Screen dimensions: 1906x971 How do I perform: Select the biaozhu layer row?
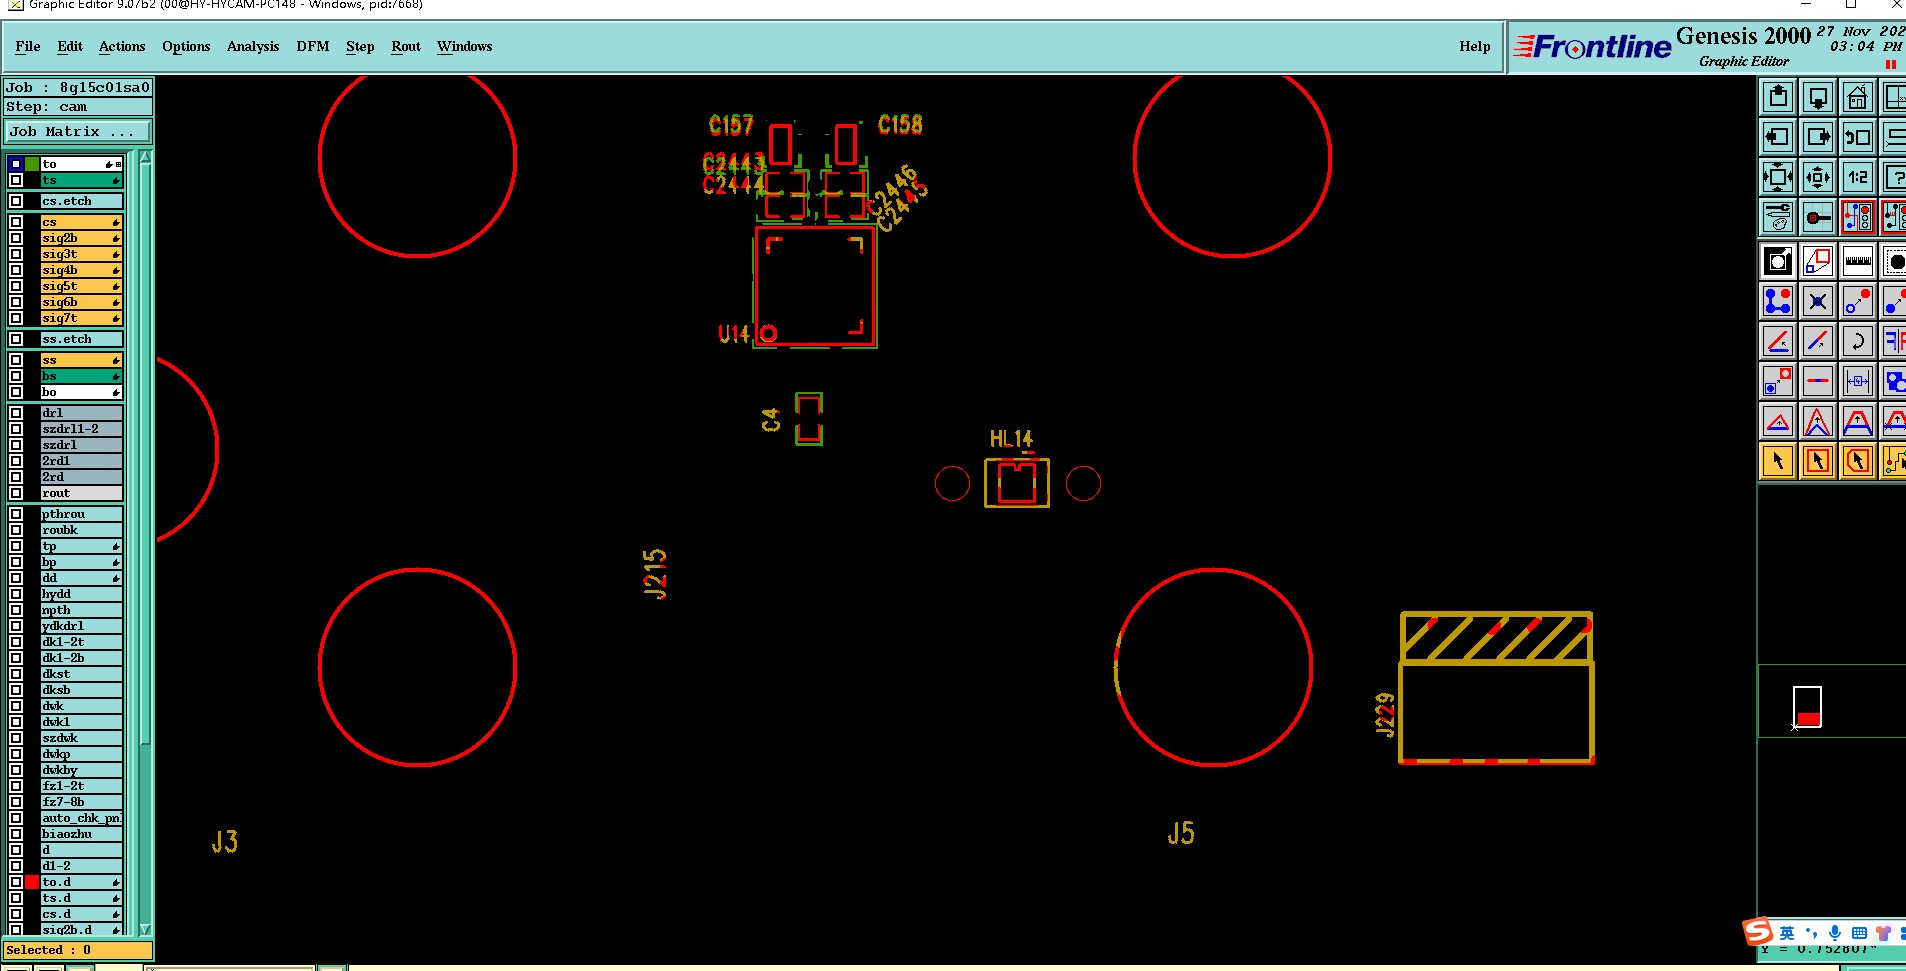click(81, 834)
